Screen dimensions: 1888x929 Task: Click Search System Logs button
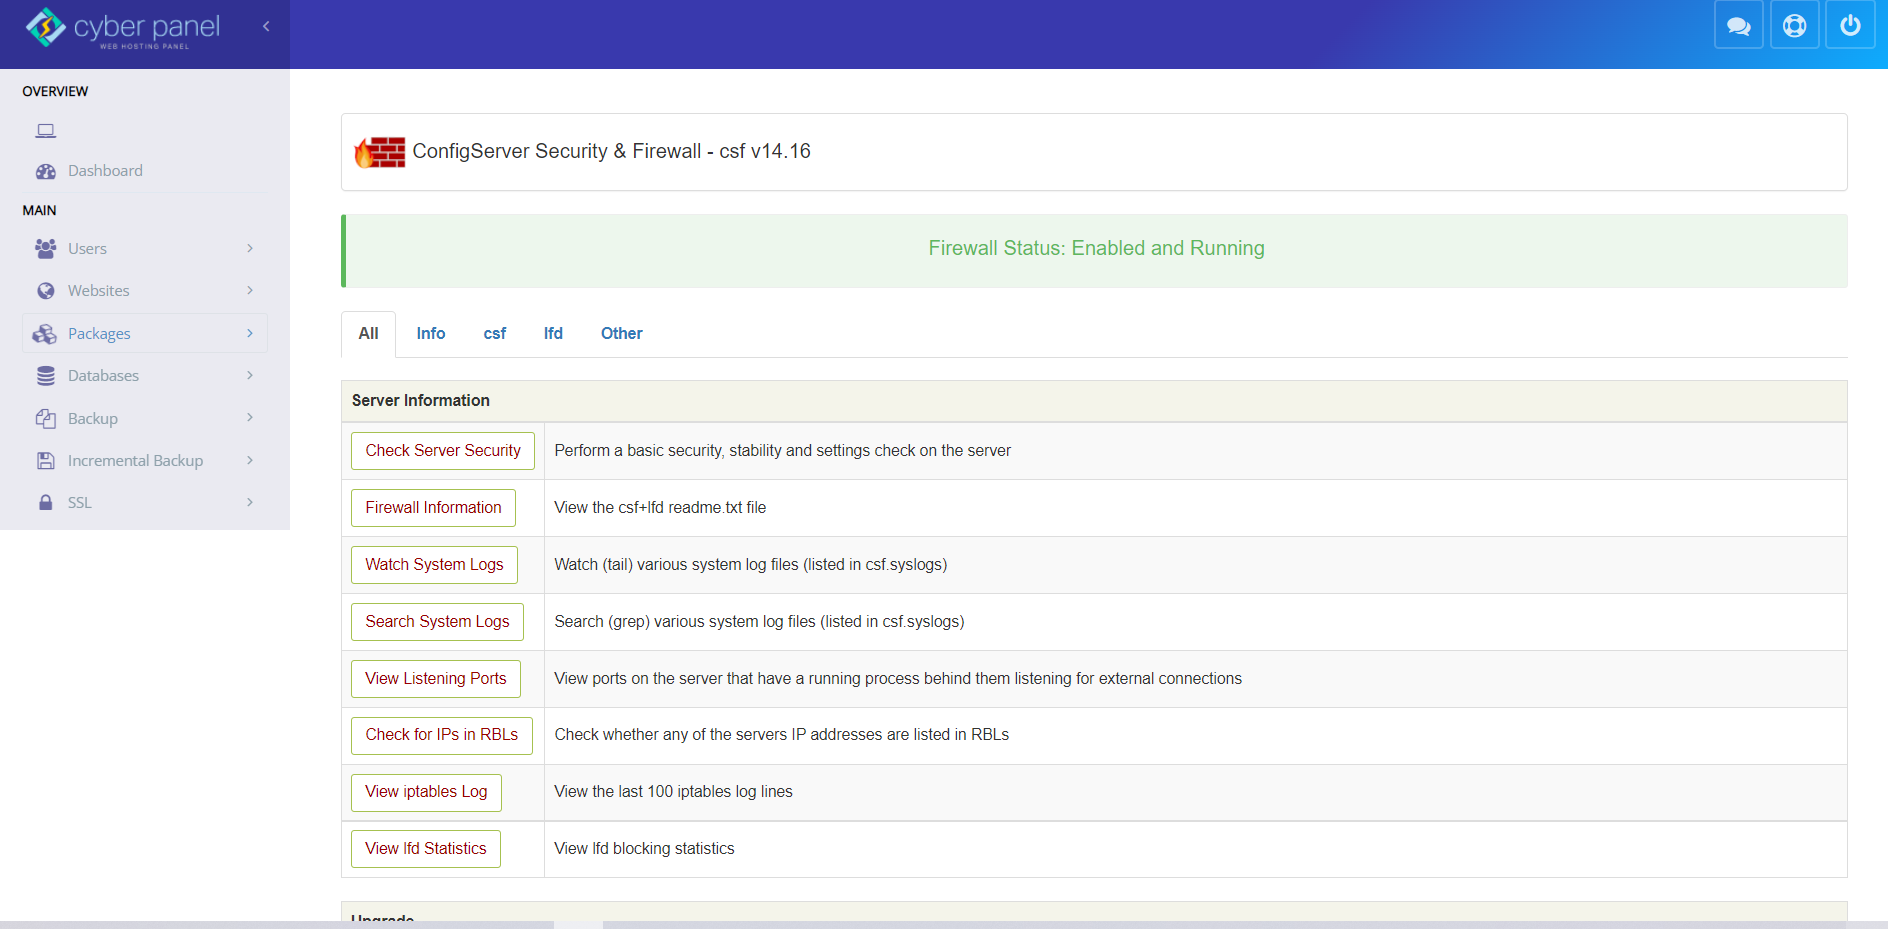pos(438,622)
